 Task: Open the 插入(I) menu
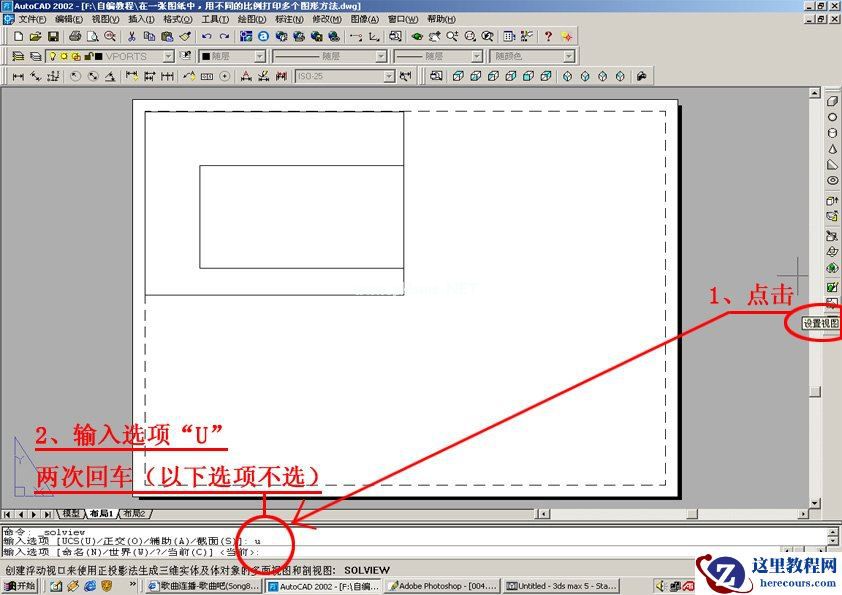(141, 19)
